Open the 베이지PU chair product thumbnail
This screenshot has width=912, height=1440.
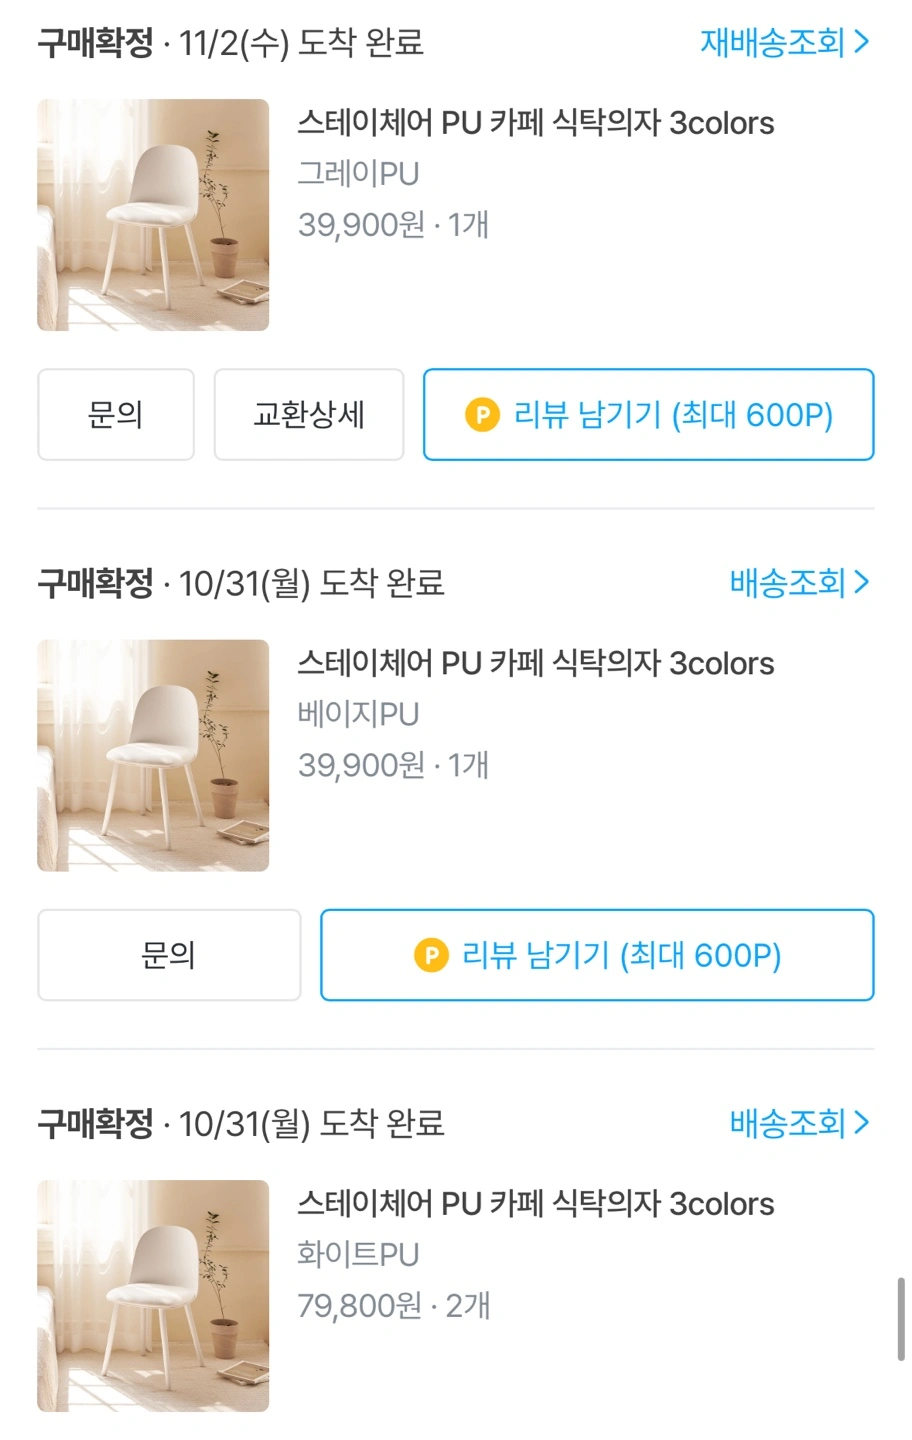[153, 755]
